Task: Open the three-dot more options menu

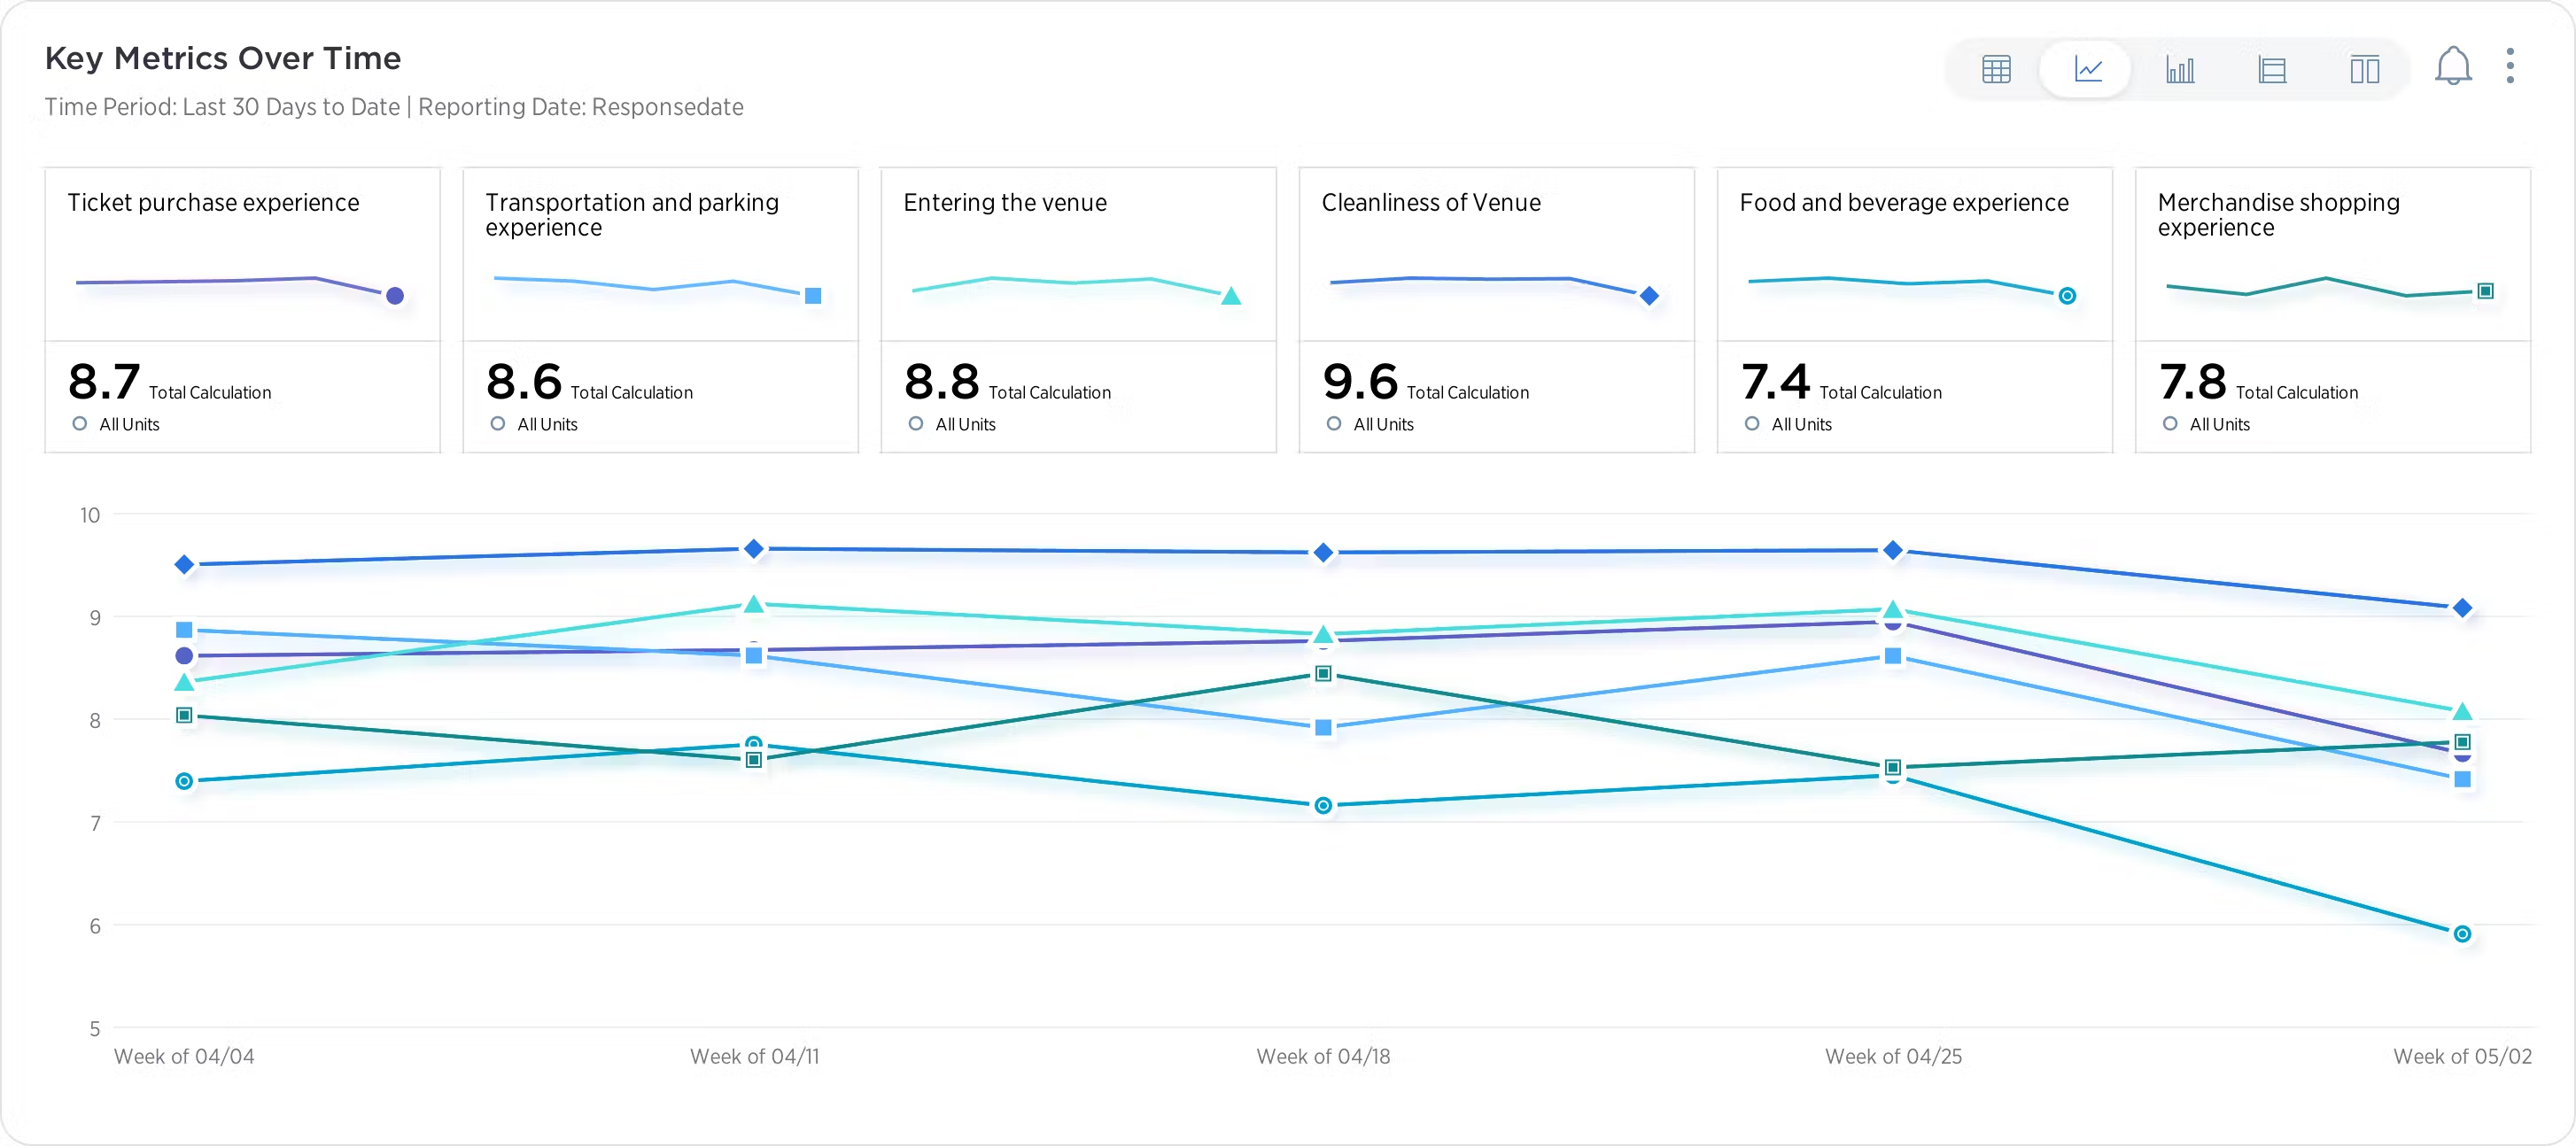Action: (x=2510, y=66)
